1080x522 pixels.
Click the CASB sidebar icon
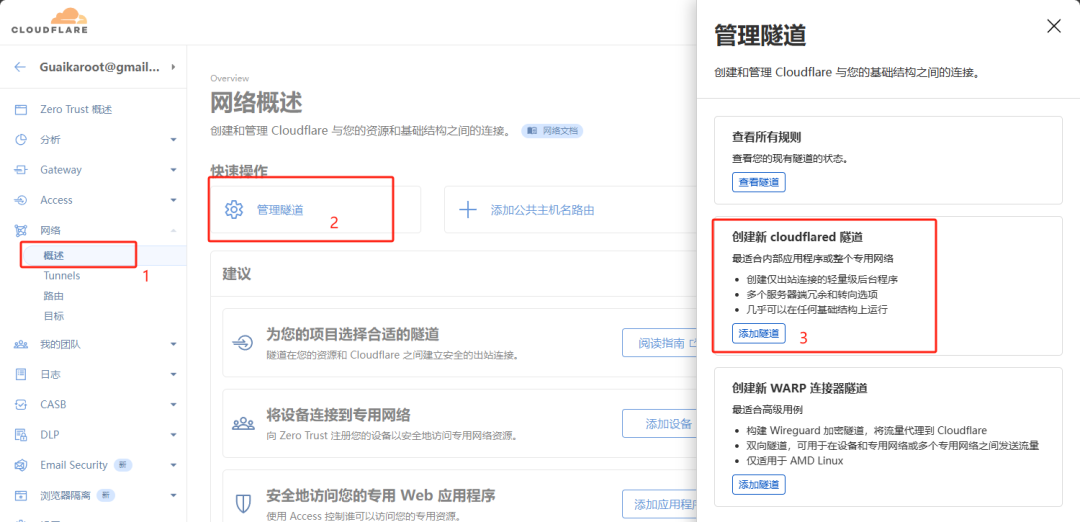coord(20,404)
